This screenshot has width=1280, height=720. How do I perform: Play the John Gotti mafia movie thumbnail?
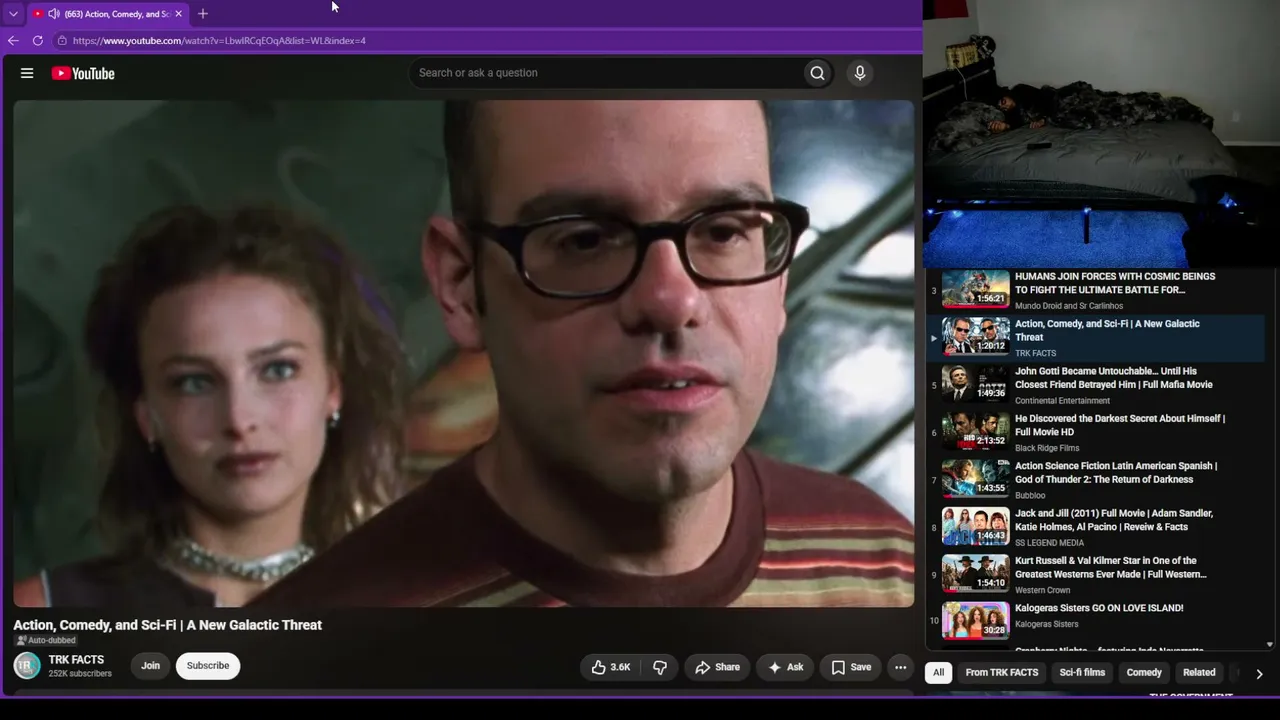[x=976, y=384]
